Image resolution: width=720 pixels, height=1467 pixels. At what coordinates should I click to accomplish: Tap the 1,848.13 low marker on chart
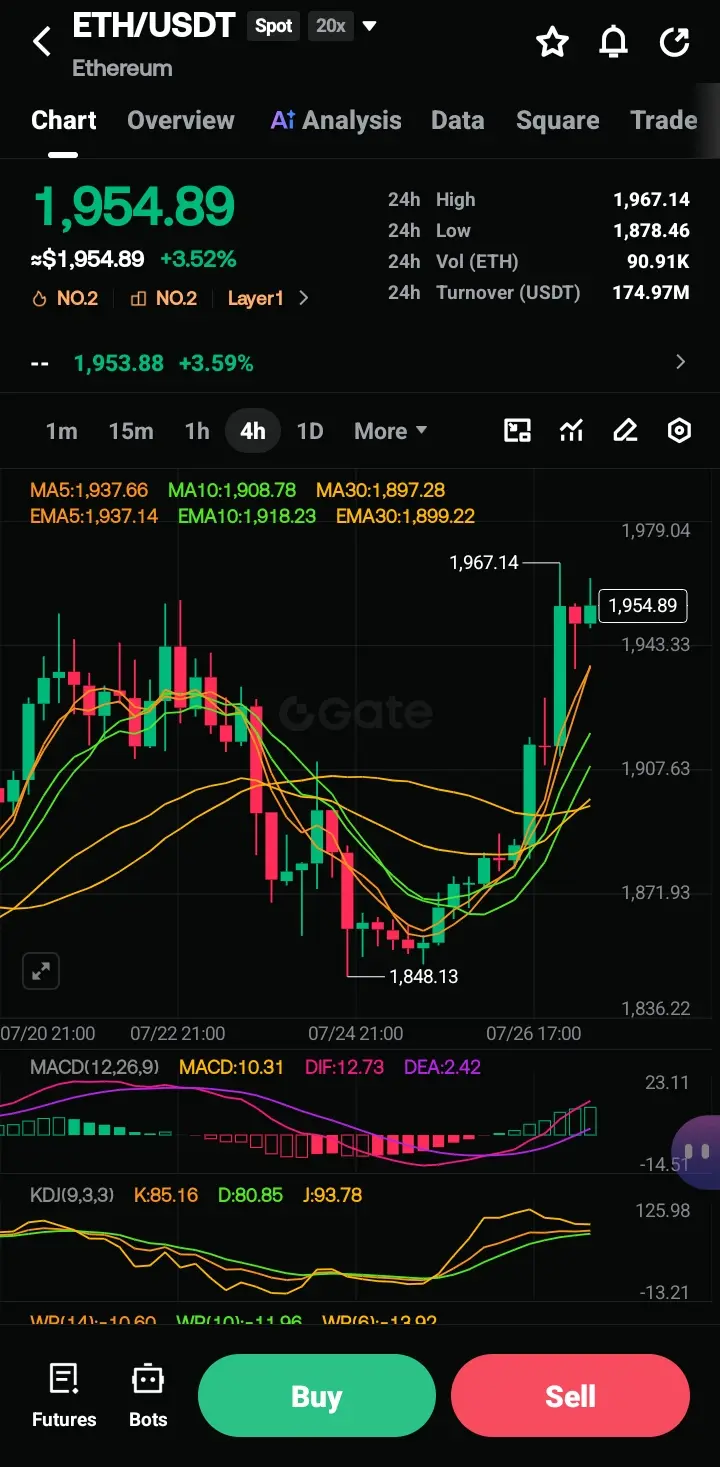(424, 976)
